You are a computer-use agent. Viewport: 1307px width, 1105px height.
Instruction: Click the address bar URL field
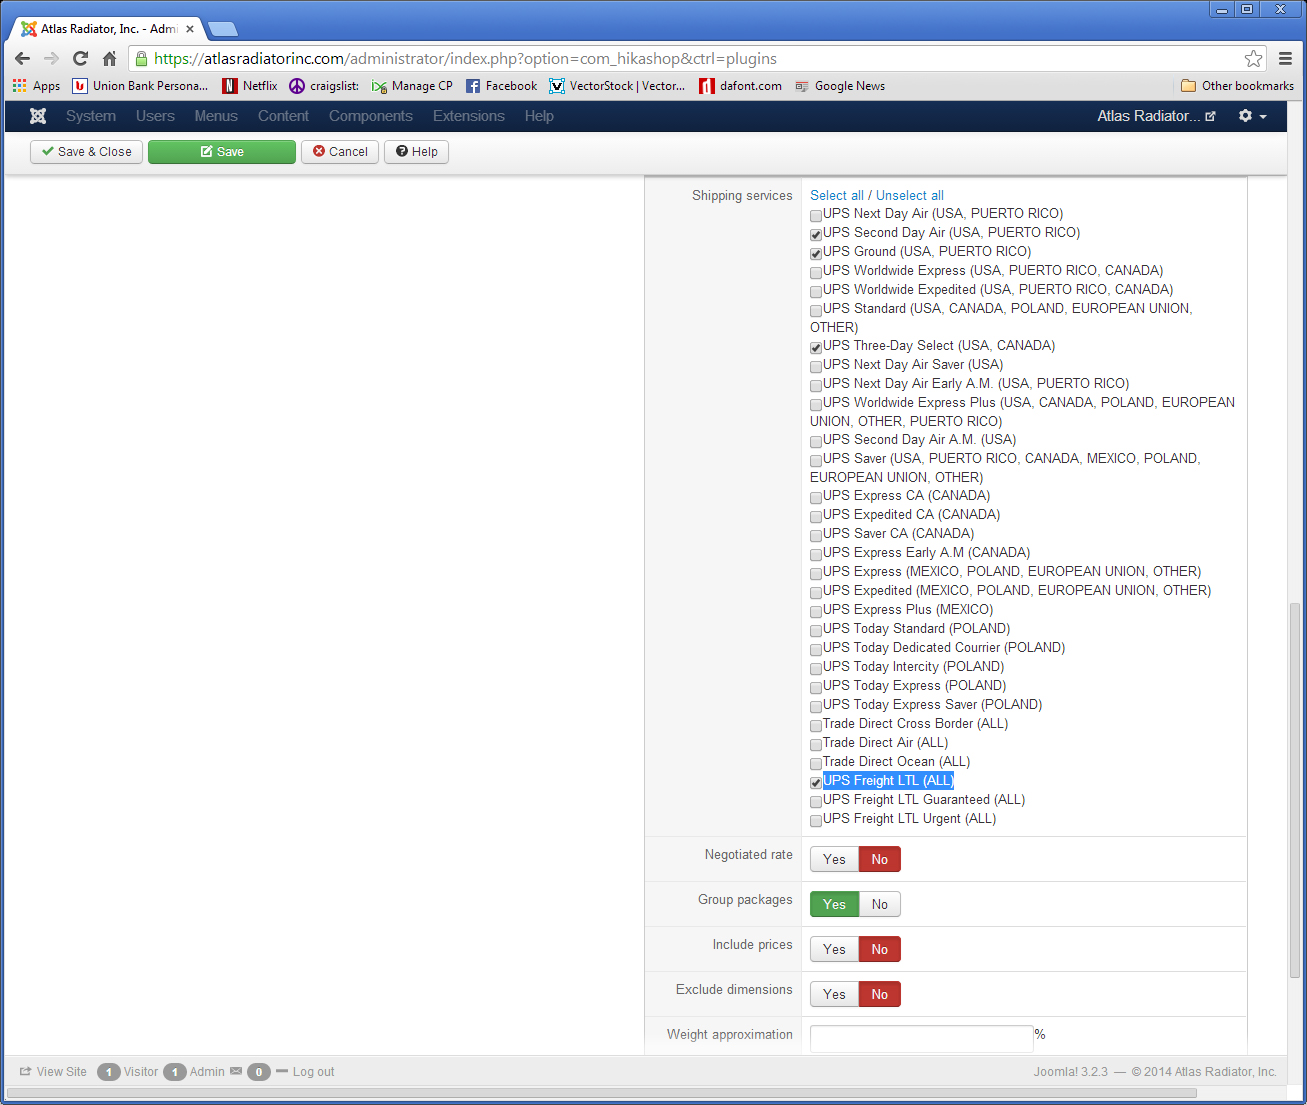[x=690, y=59]
